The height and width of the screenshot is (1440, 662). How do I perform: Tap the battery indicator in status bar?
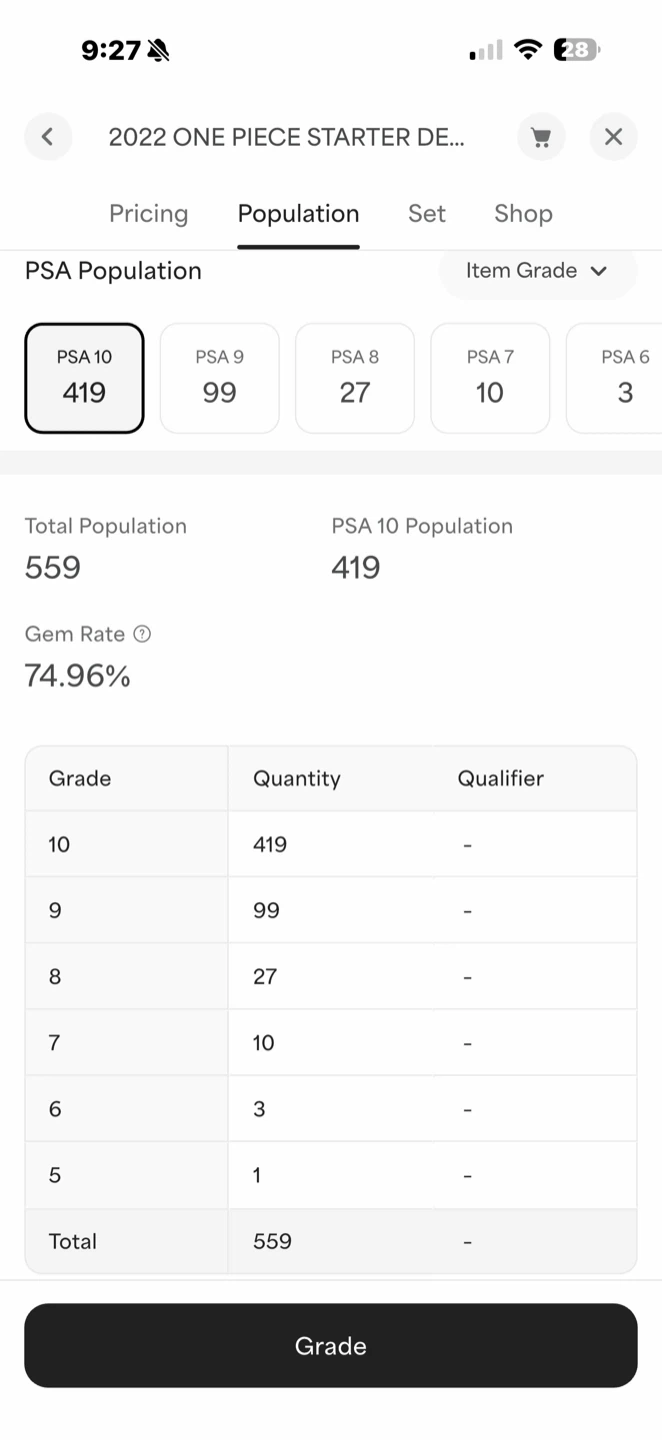577,49
